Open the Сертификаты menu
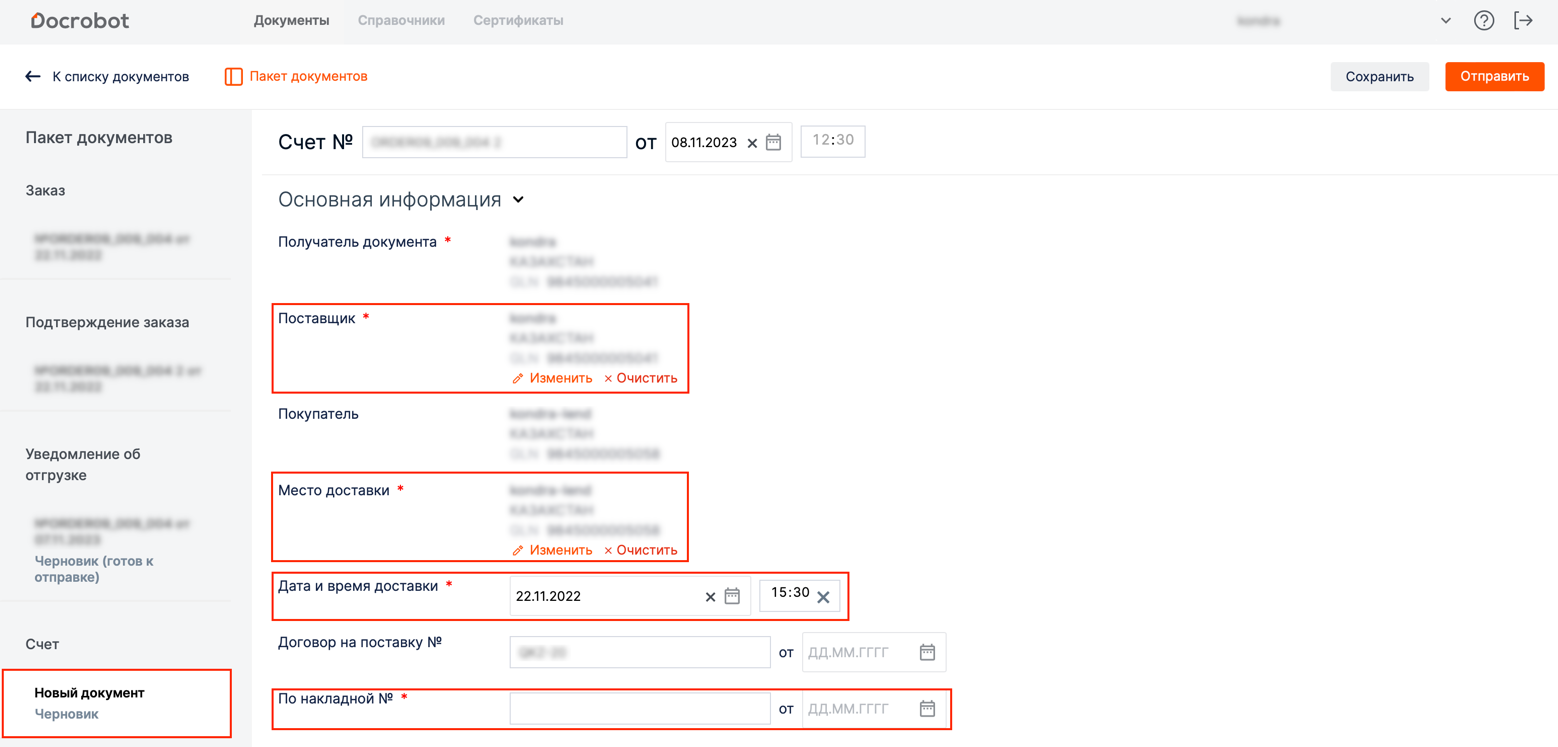Screen dimensions: 1558x747 (x=518, y=20)
